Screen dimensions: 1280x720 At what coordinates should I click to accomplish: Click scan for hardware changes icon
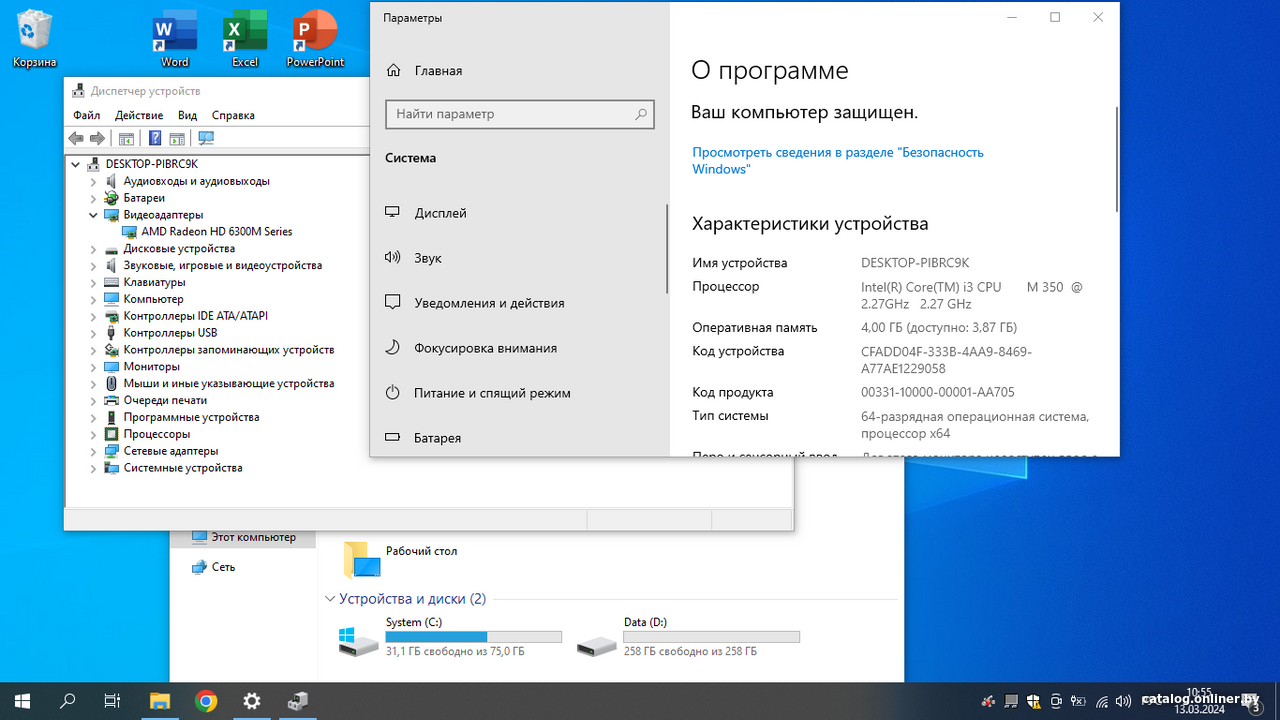(x=206, y=138)
